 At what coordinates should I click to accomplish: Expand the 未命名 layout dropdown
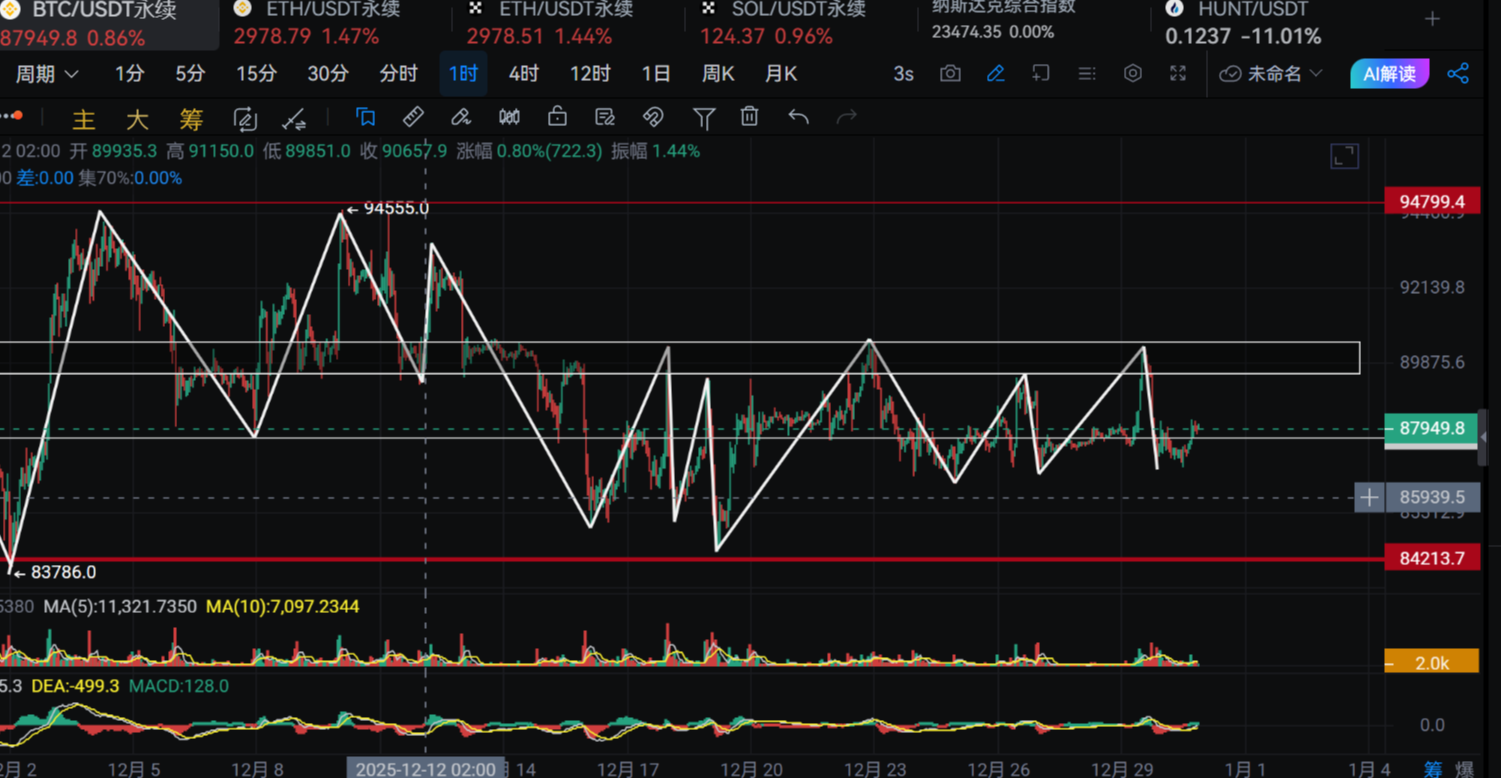click(1269, 73)
